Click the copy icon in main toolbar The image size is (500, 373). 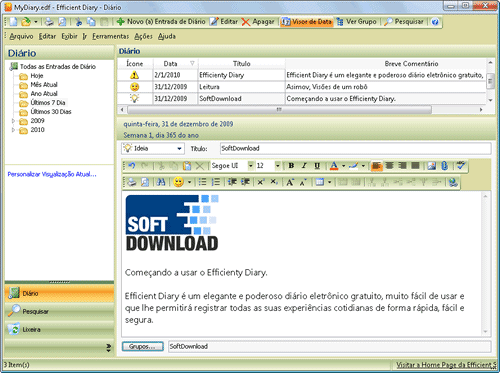pos(91,22)
